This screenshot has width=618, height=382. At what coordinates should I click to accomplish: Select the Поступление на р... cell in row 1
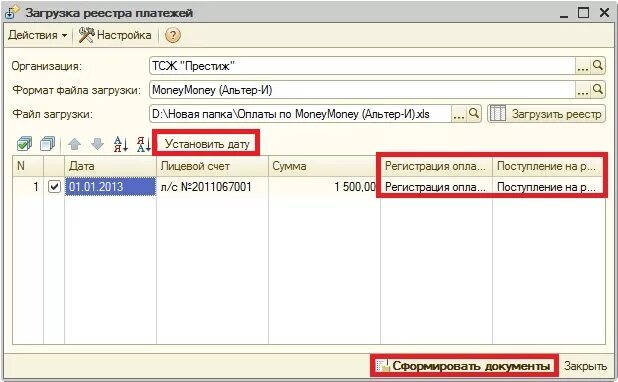549,186
